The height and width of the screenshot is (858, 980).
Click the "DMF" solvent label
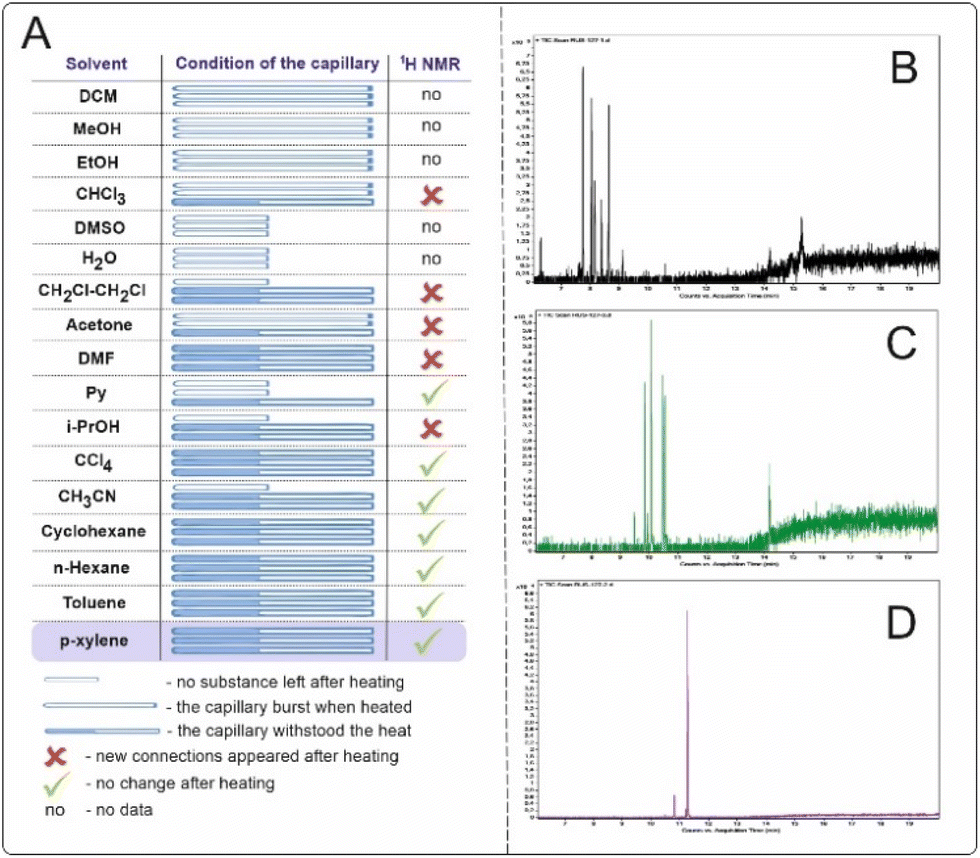point(96,359)
